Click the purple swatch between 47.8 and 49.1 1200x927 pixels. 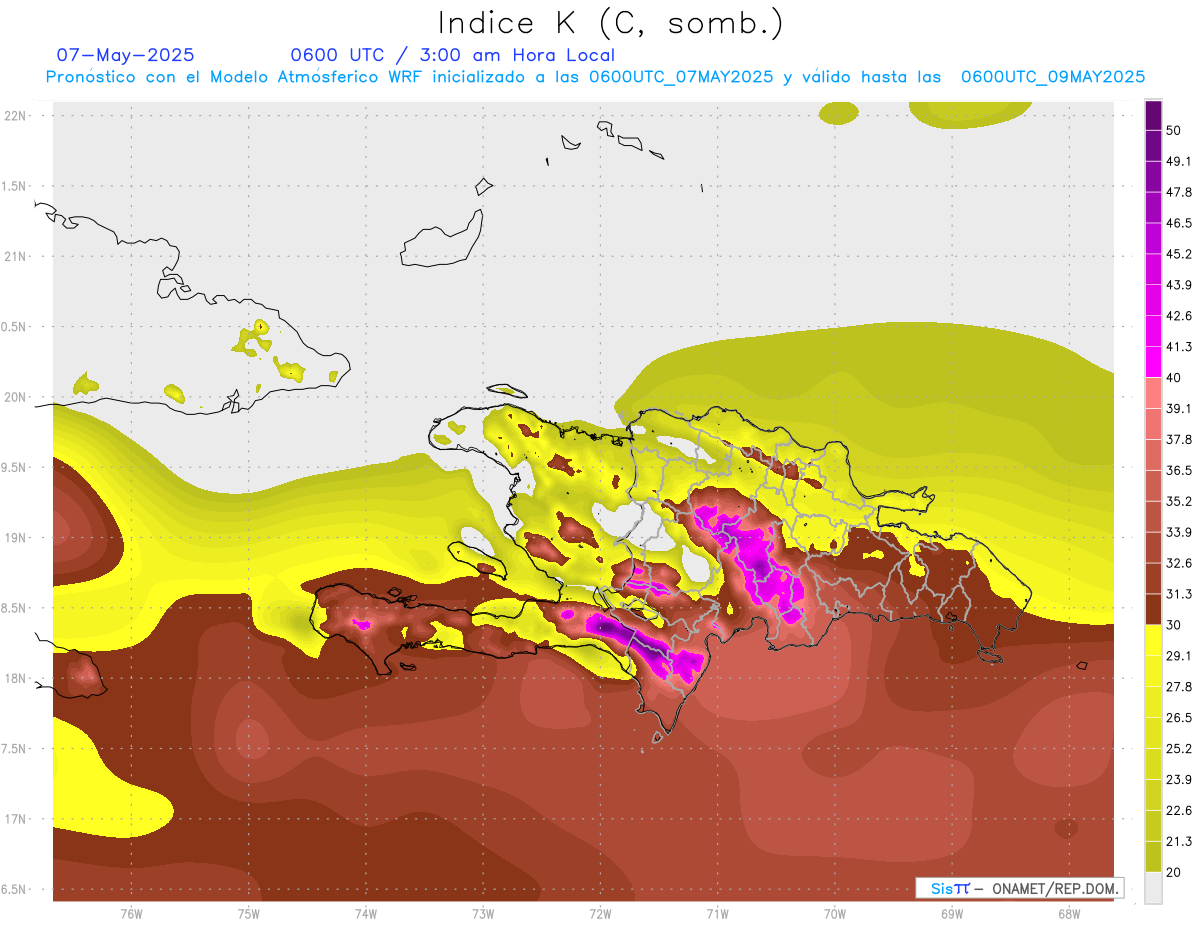(1154, 176)
